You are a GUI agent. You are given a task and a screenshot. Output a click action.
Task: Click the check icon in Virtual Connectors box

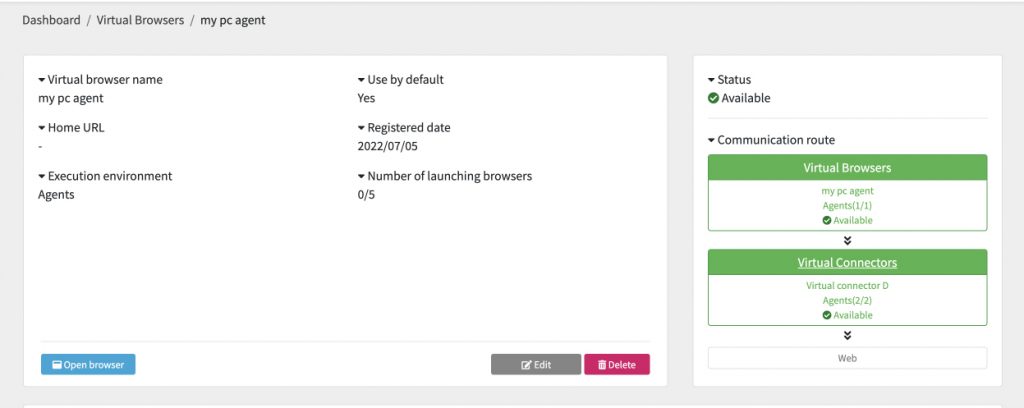[x=827, y=315]
